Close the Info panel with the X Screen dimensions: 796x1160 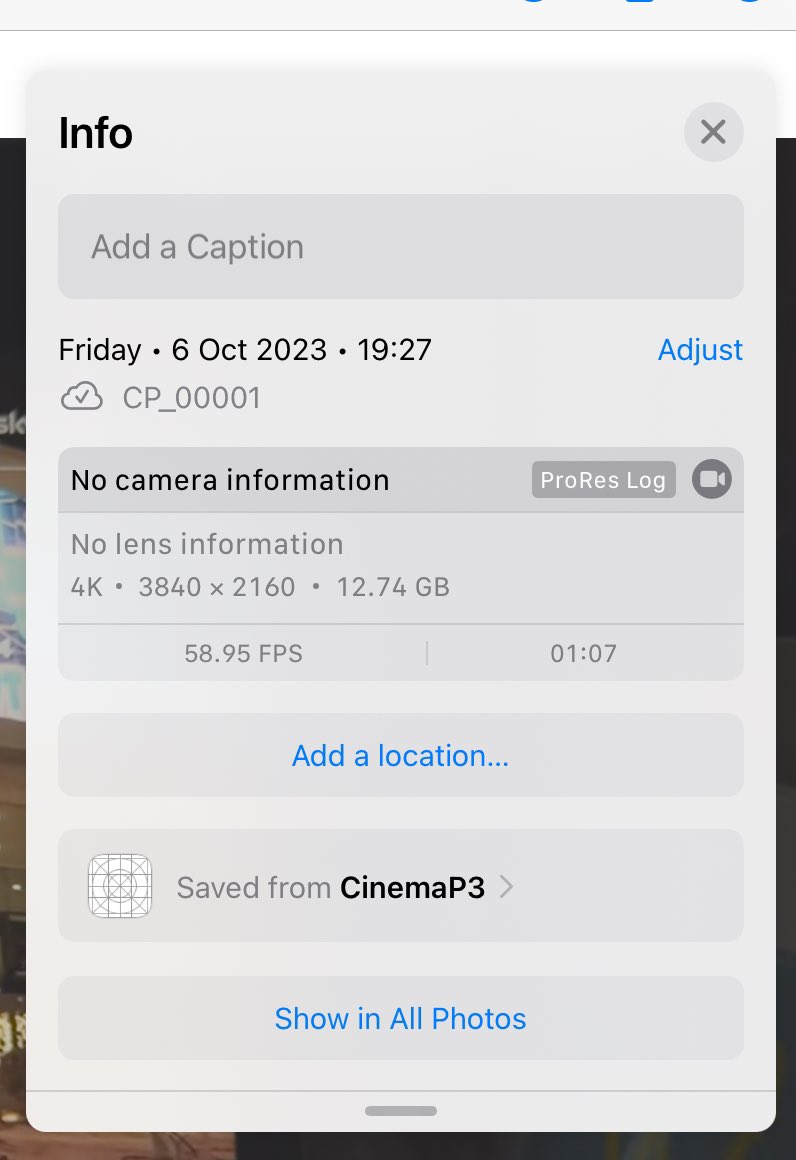tap(713, 132)
